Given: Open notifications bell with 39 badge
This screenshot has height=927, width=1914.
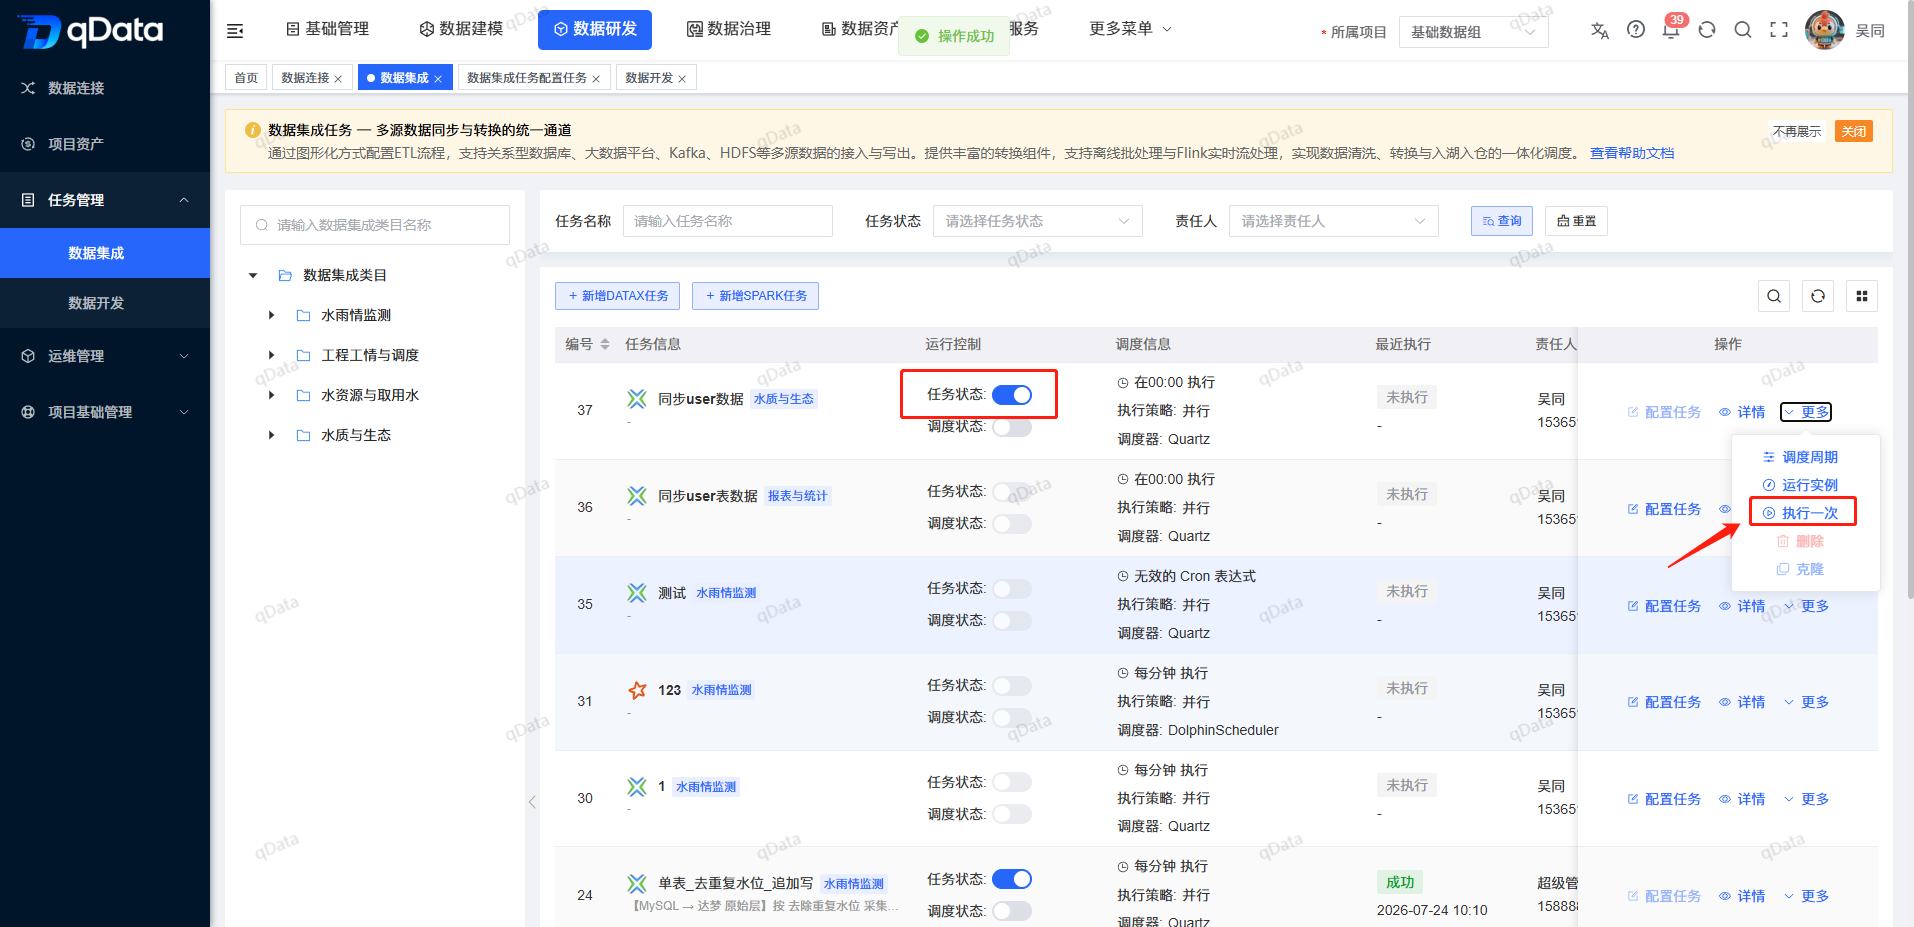Looking at the screenshot, I should tap(1672, 28).
